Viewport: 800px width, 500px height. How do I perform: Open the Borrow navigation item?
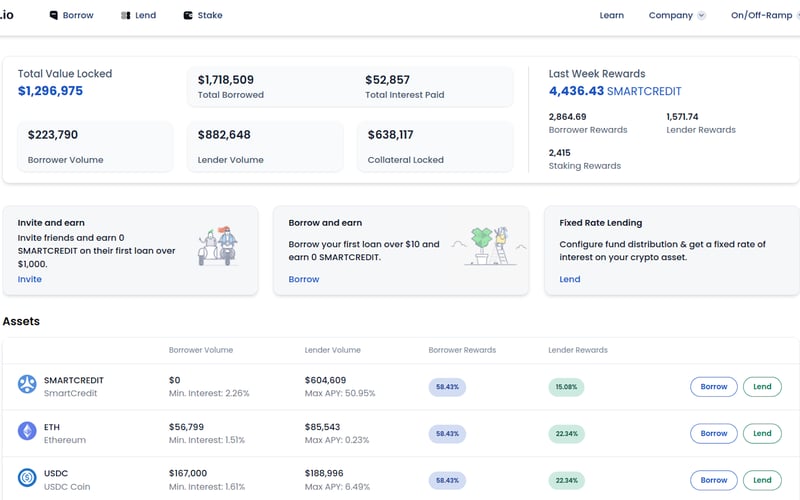coord(72,15)
